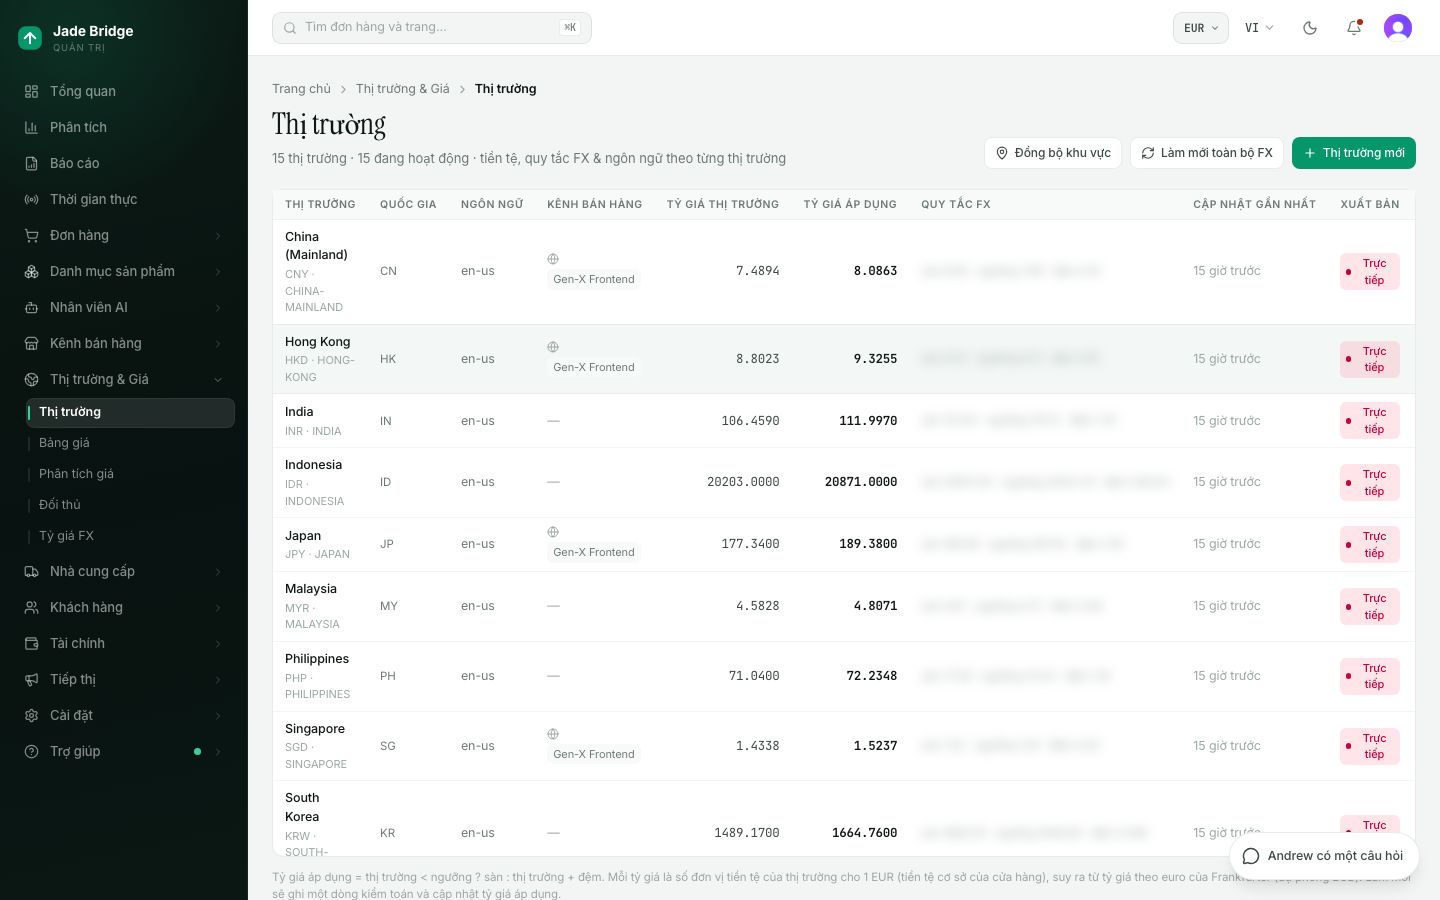Open the VI language dropdown
Viewport: 1440px width, 900px height.
1259,28
